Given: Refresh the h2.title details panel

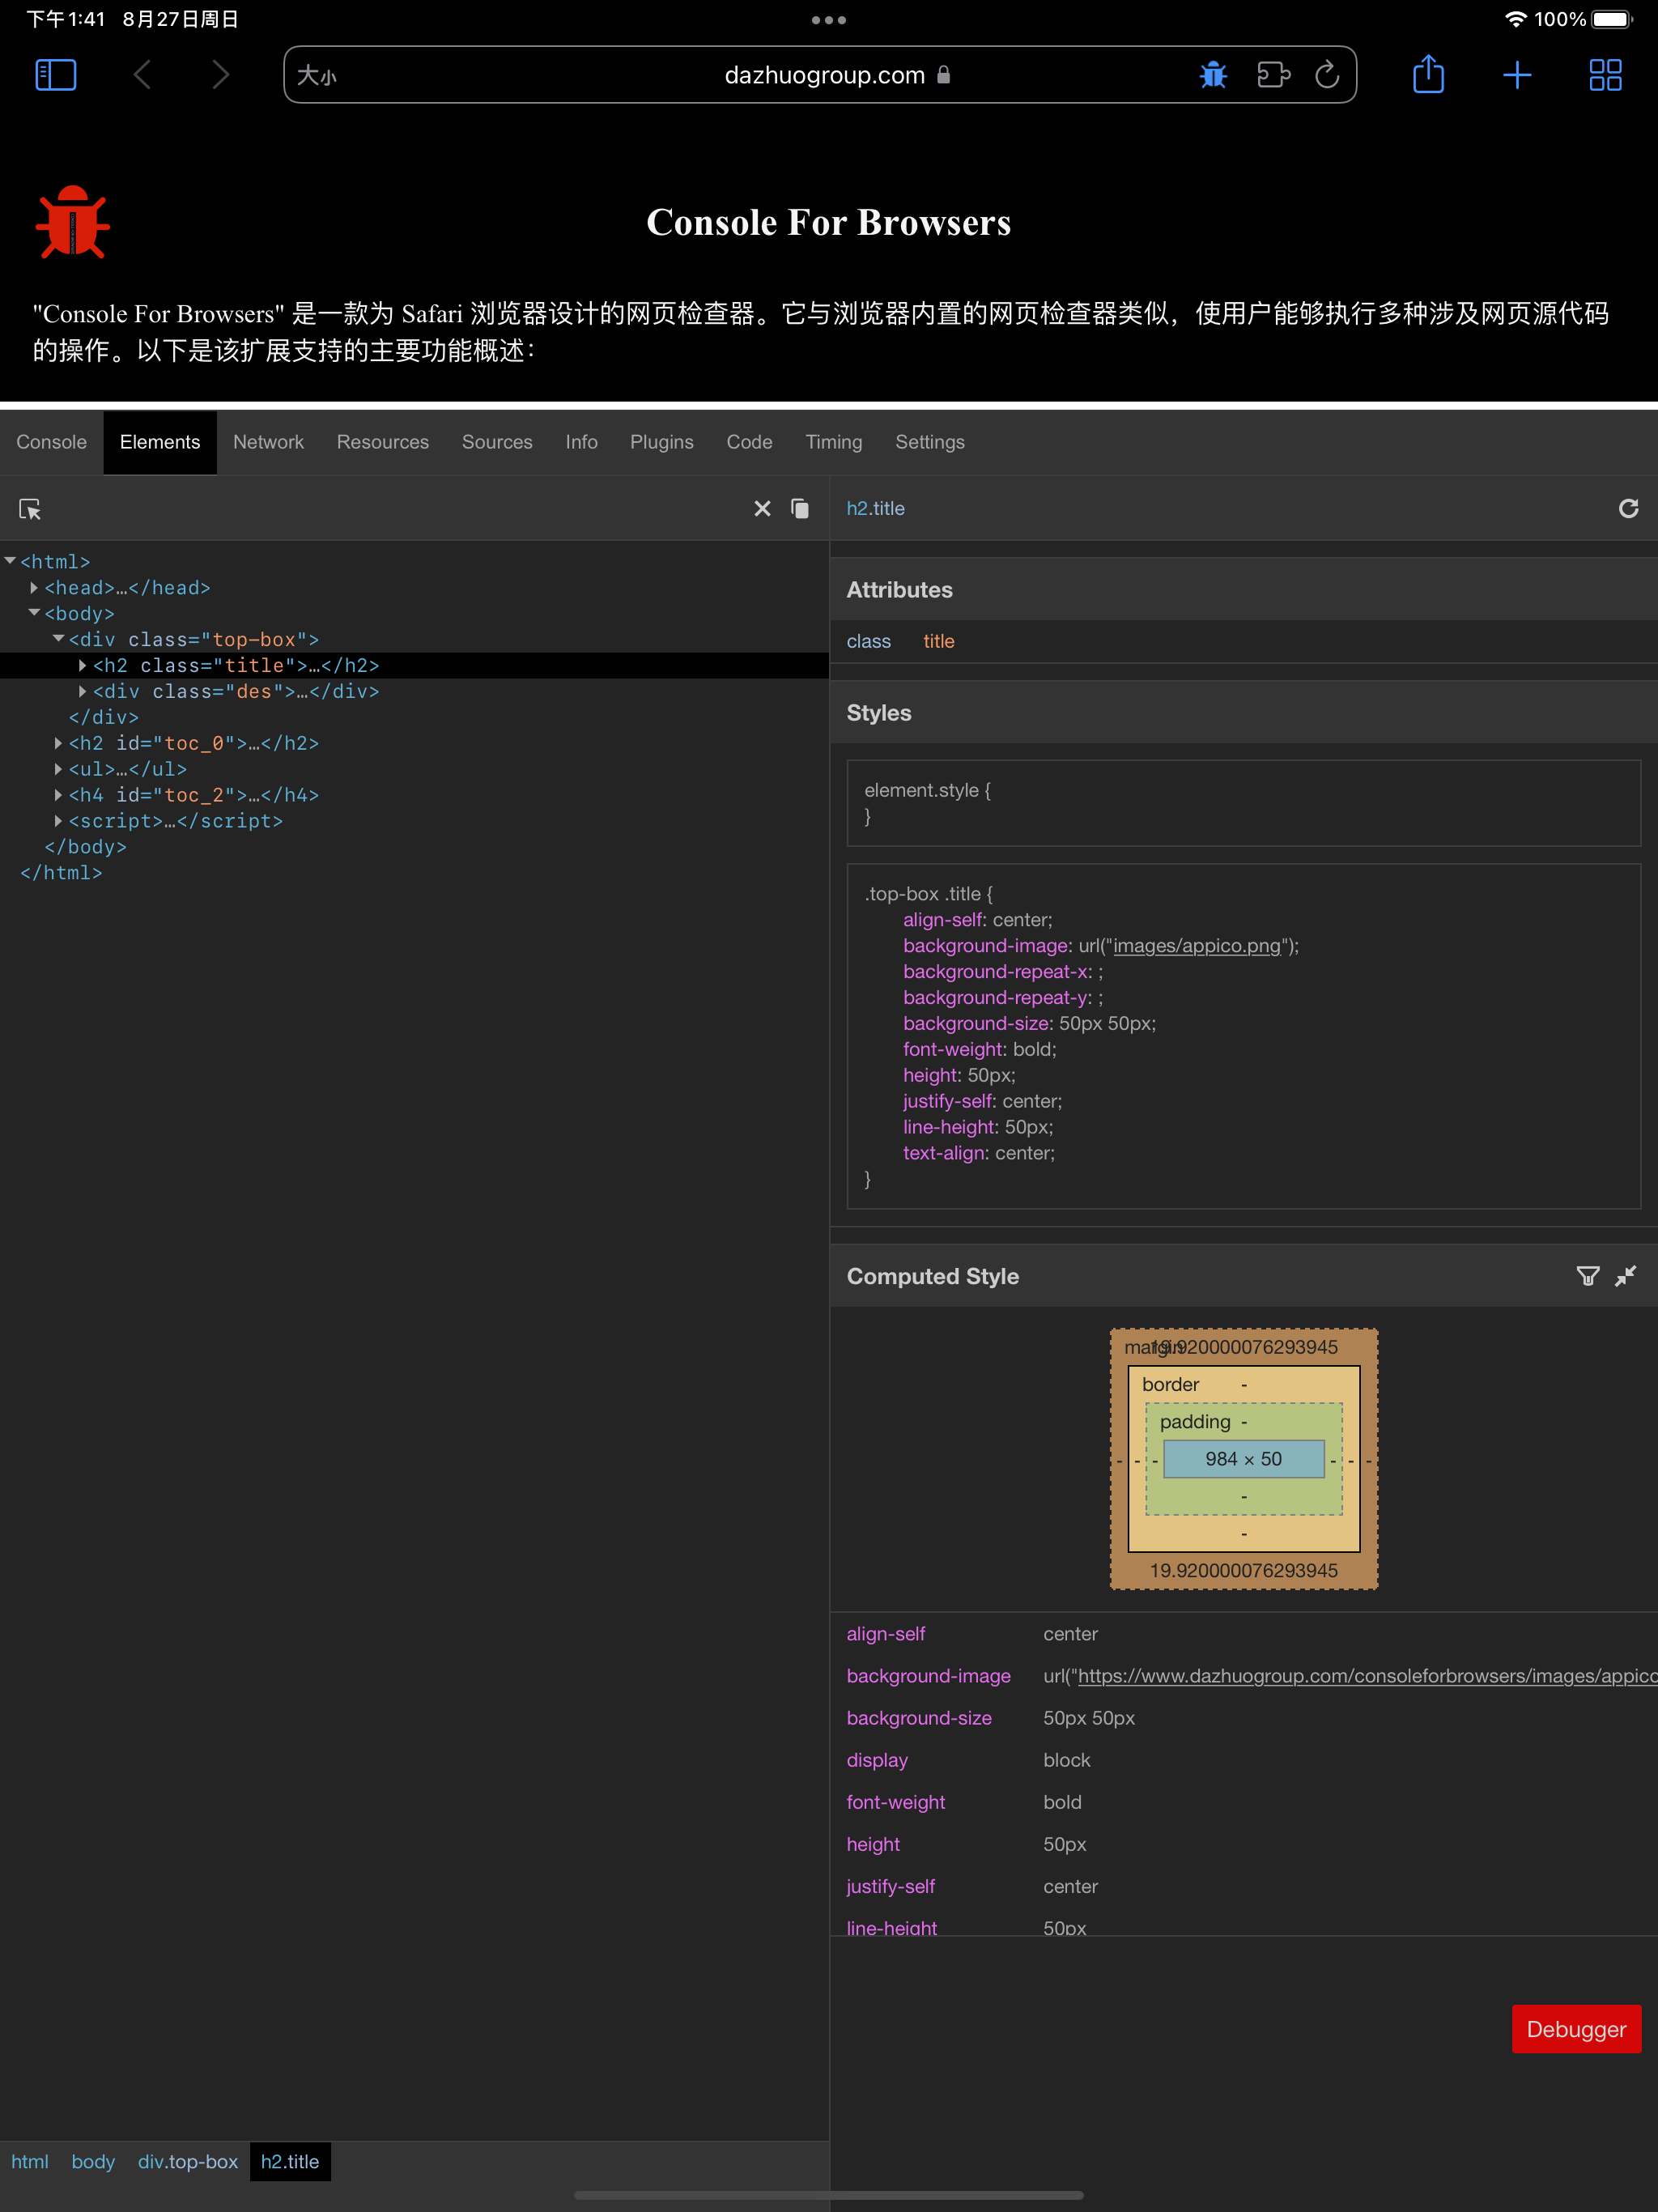Looking at the screenshot, I should (x=1628, y=509).
